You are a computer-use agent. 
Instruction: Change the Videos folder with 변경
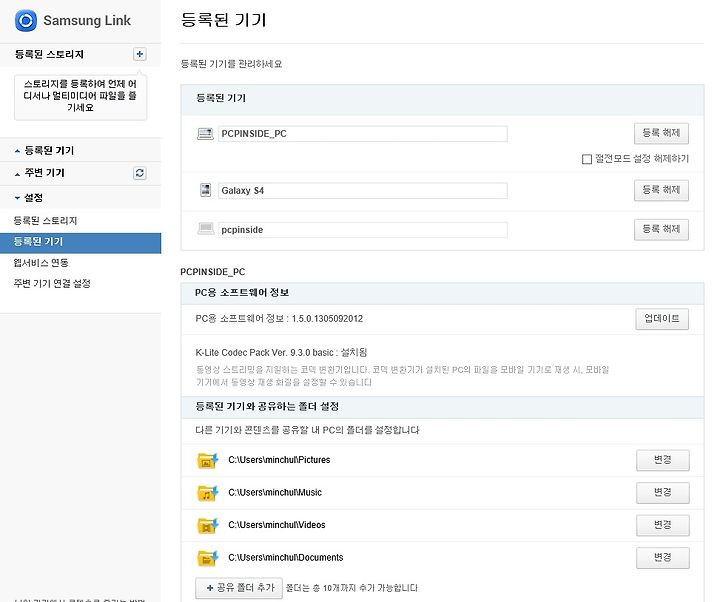click(663, 525)
